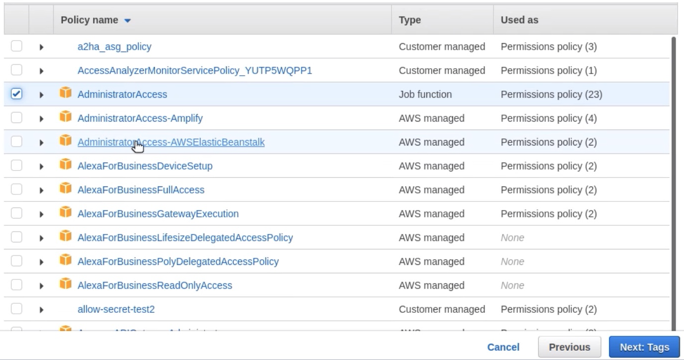
Task: Open the AlexaForBusinessFullAccess policy link
Action: 141,190
